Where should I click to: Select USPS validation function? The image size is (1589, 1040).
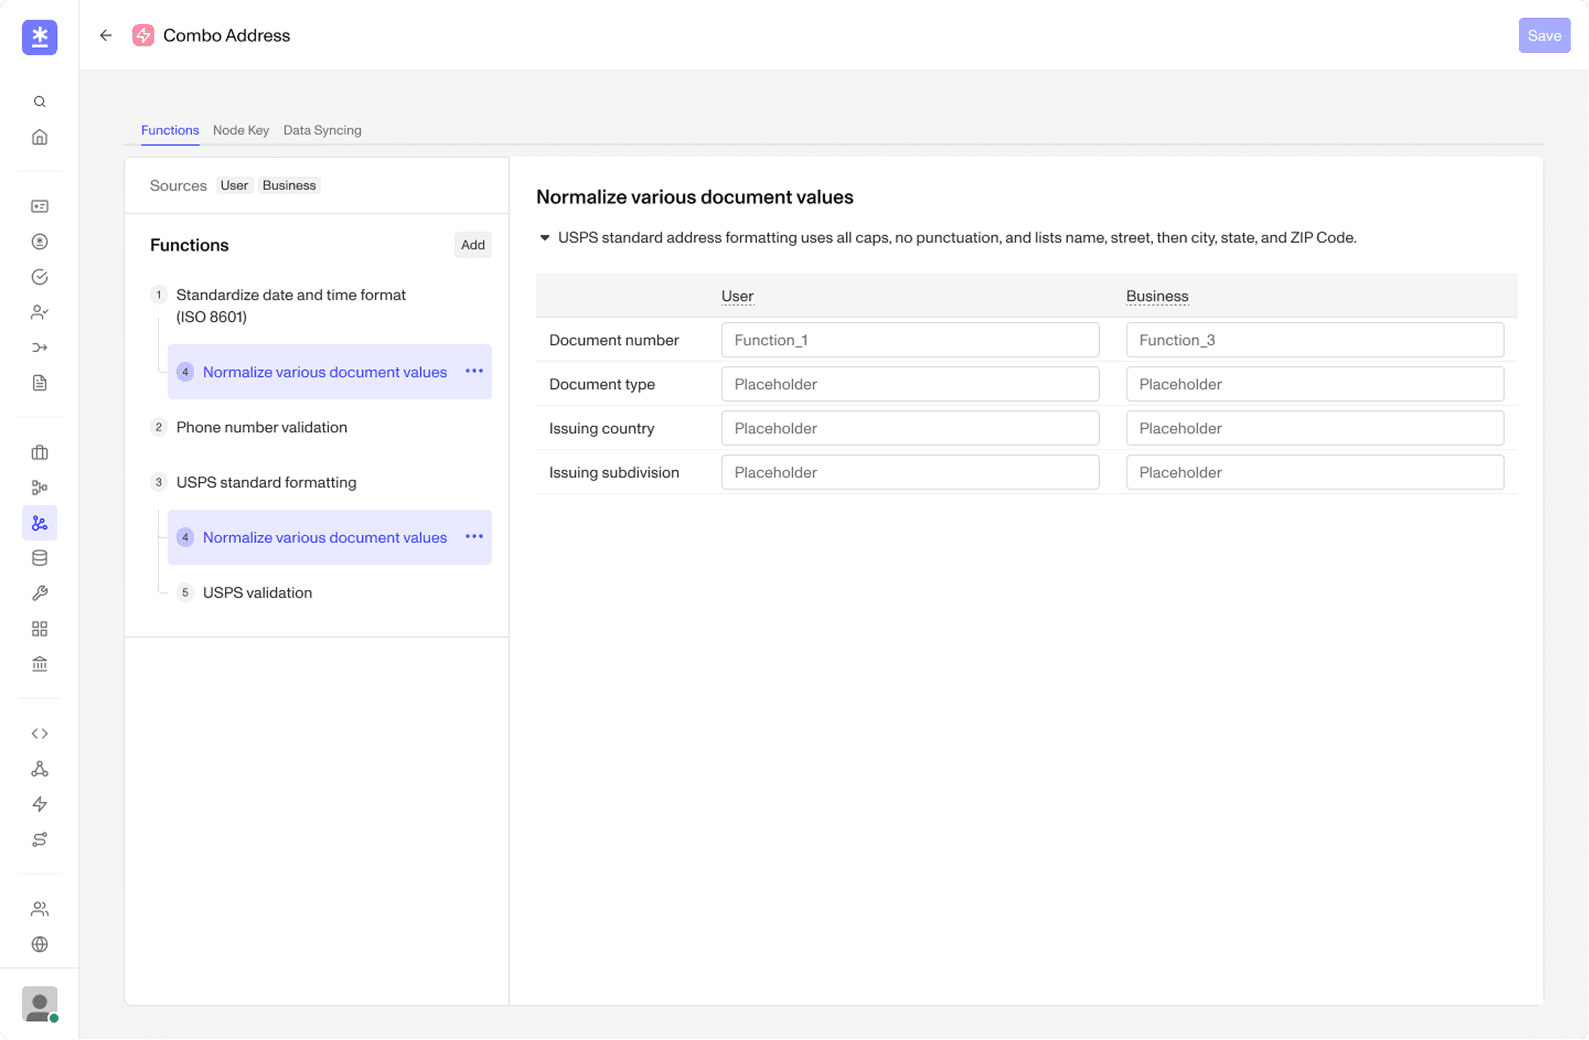257,593
